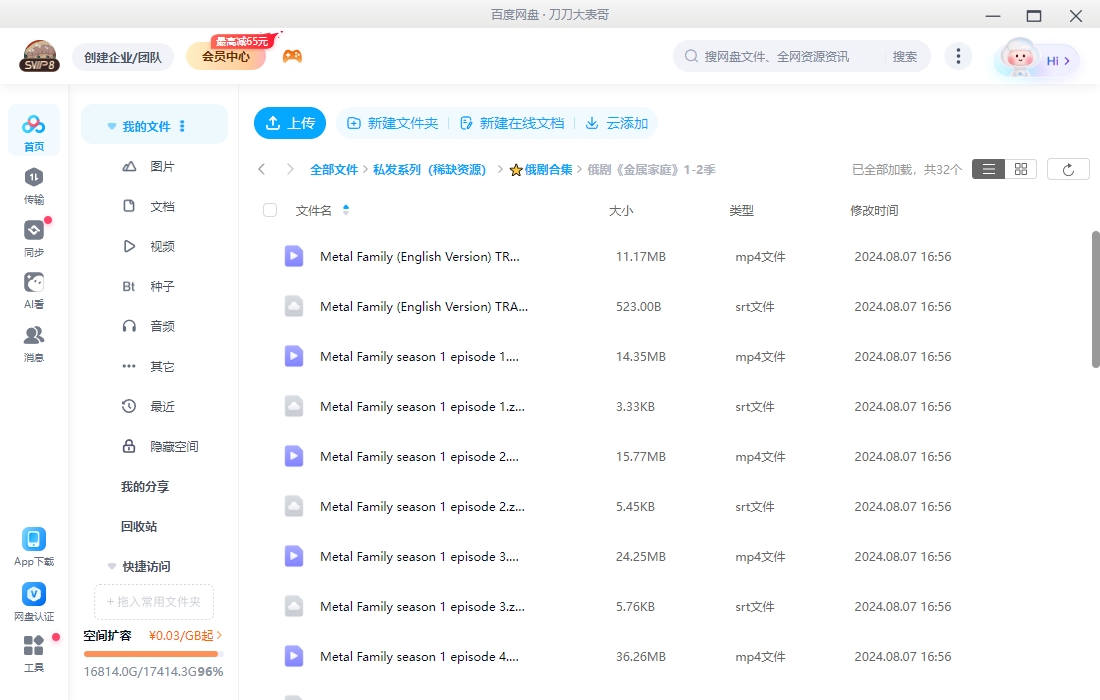Open 文档 category in sidebar

[154, 206]
